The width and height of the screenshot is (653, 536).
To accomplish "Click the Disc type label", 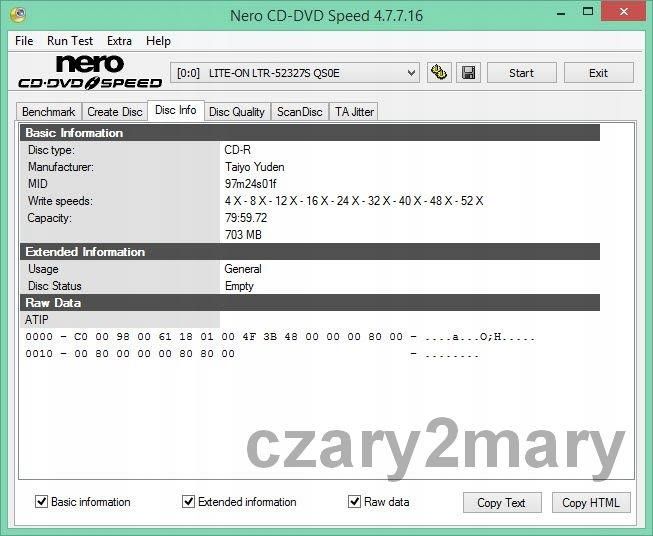I will click(x=51, y=150).
